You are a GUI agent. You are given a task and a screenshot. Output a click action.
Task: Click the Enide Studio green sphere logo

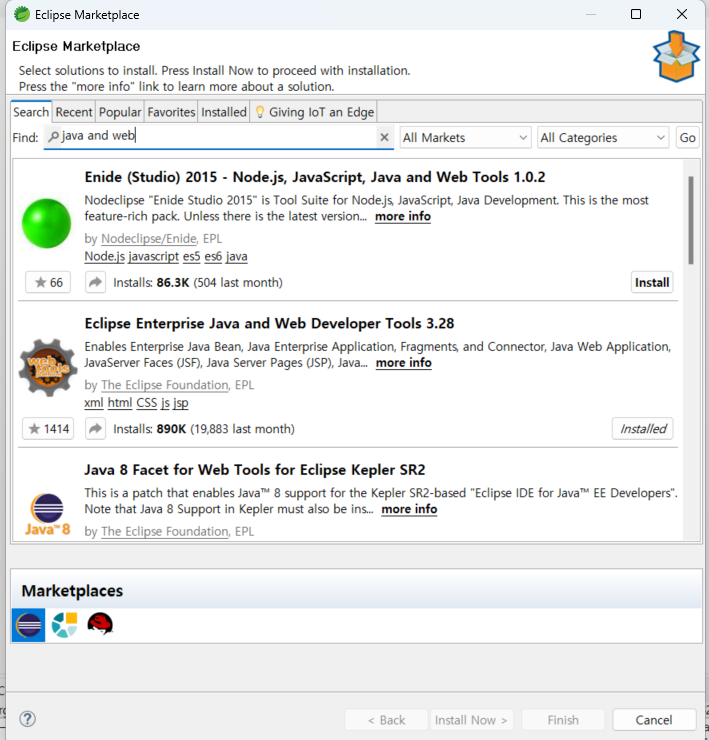[x=46, y=223]
